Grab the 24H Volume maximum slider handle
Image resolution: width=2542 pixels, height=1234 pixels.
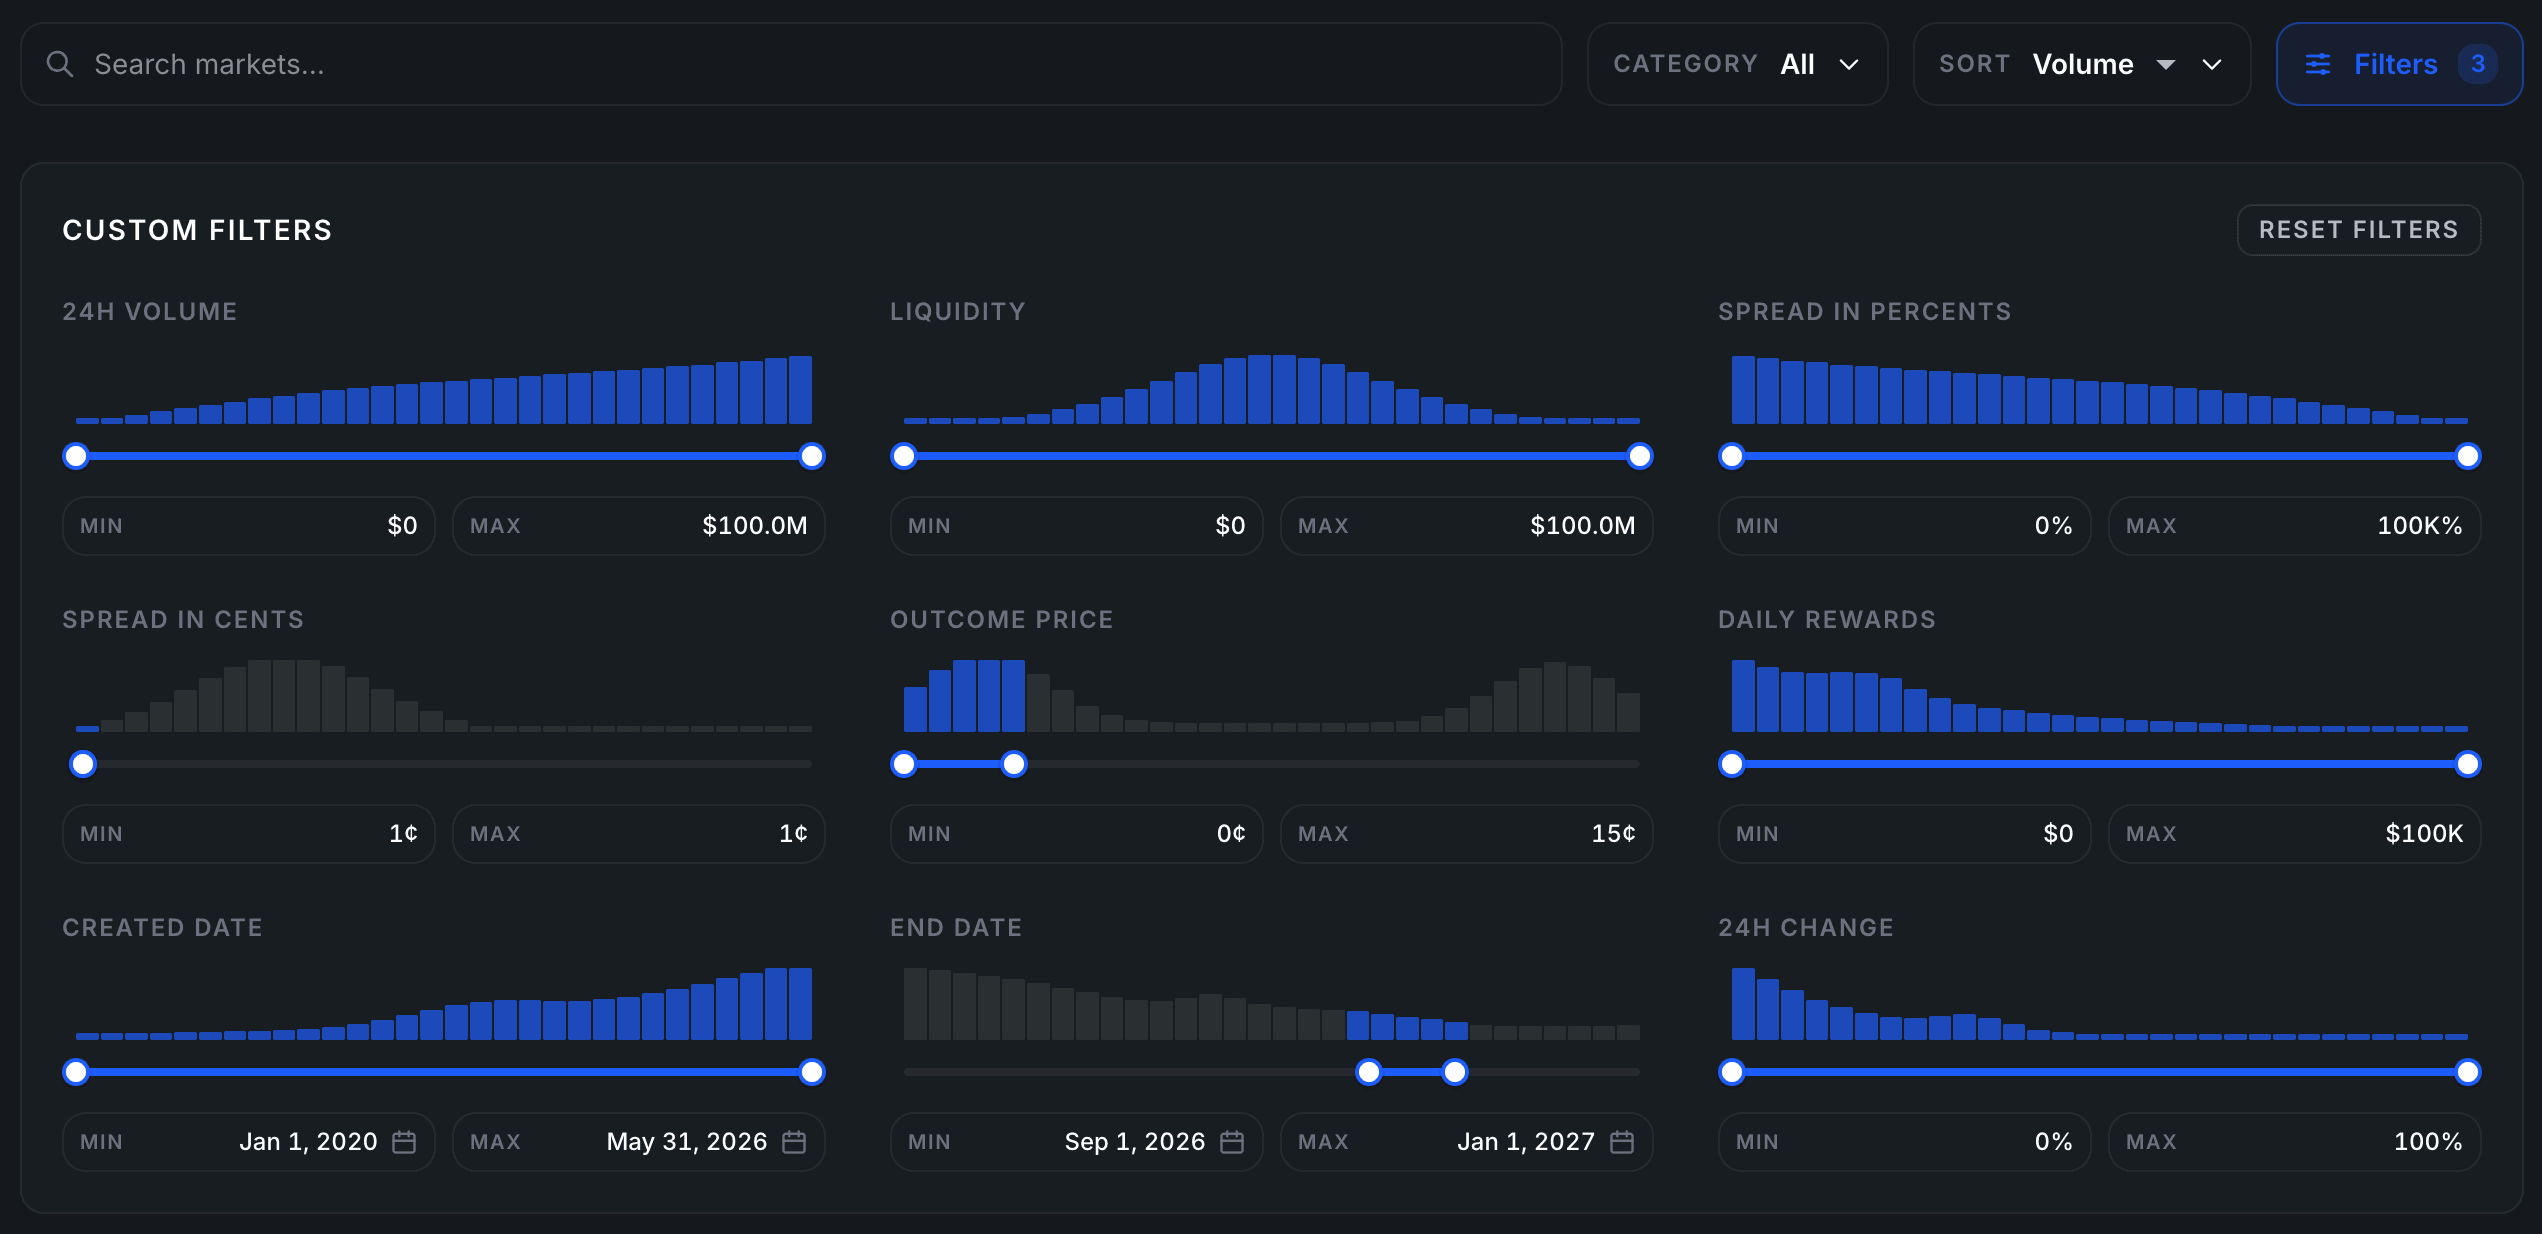pyautogui.click(x=812, y=456)
